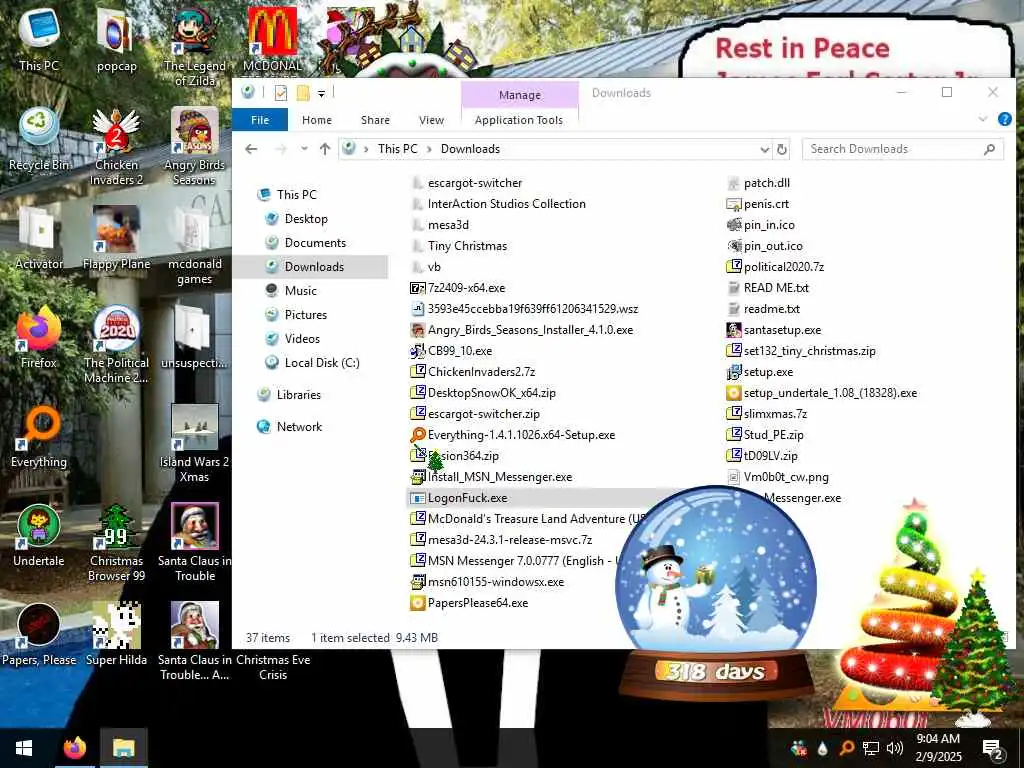Open the File menu tab
This screenshot has height=768, width=1024.
click(x=260, y=120)
